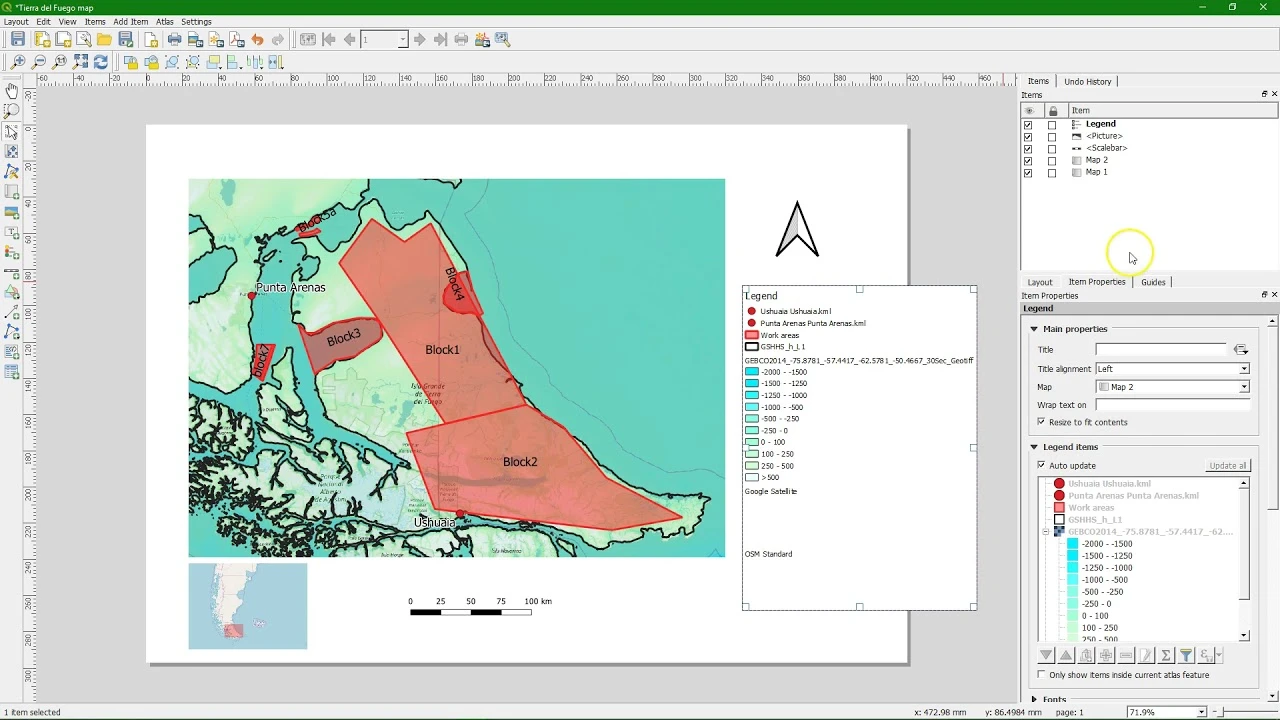This screenshot has width=1280, height=720.
Task: Click the North arrow picture on layout
Action: click(797, 230)
